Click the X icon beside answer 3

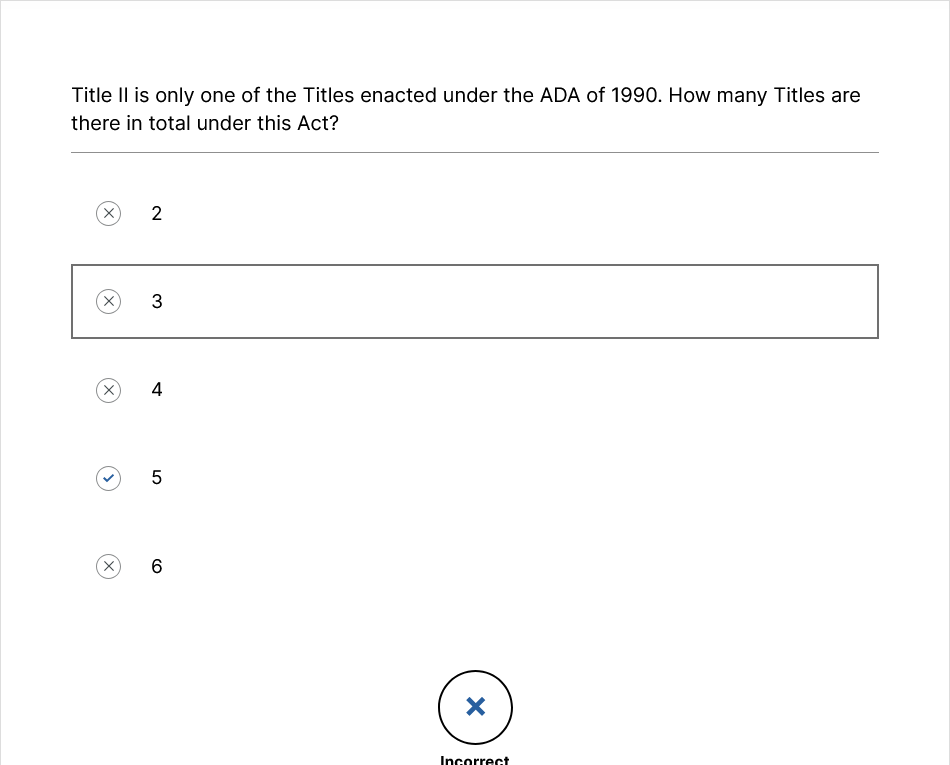point(108,302)
